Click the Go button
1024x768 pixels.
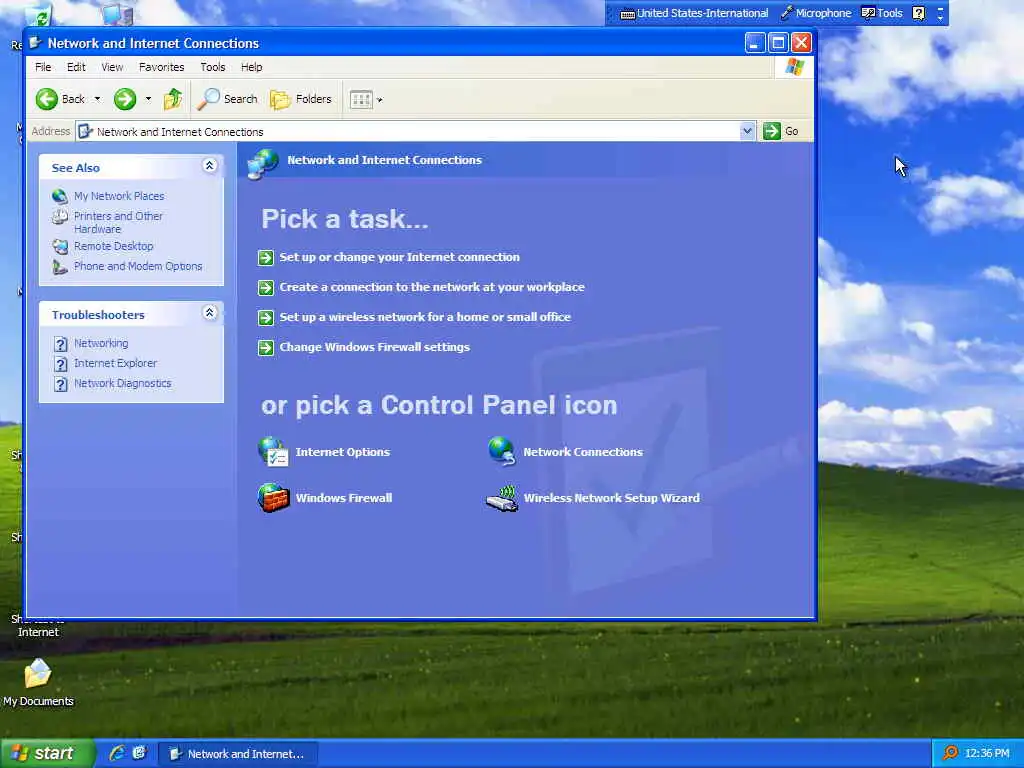click(x=781, y=131)
